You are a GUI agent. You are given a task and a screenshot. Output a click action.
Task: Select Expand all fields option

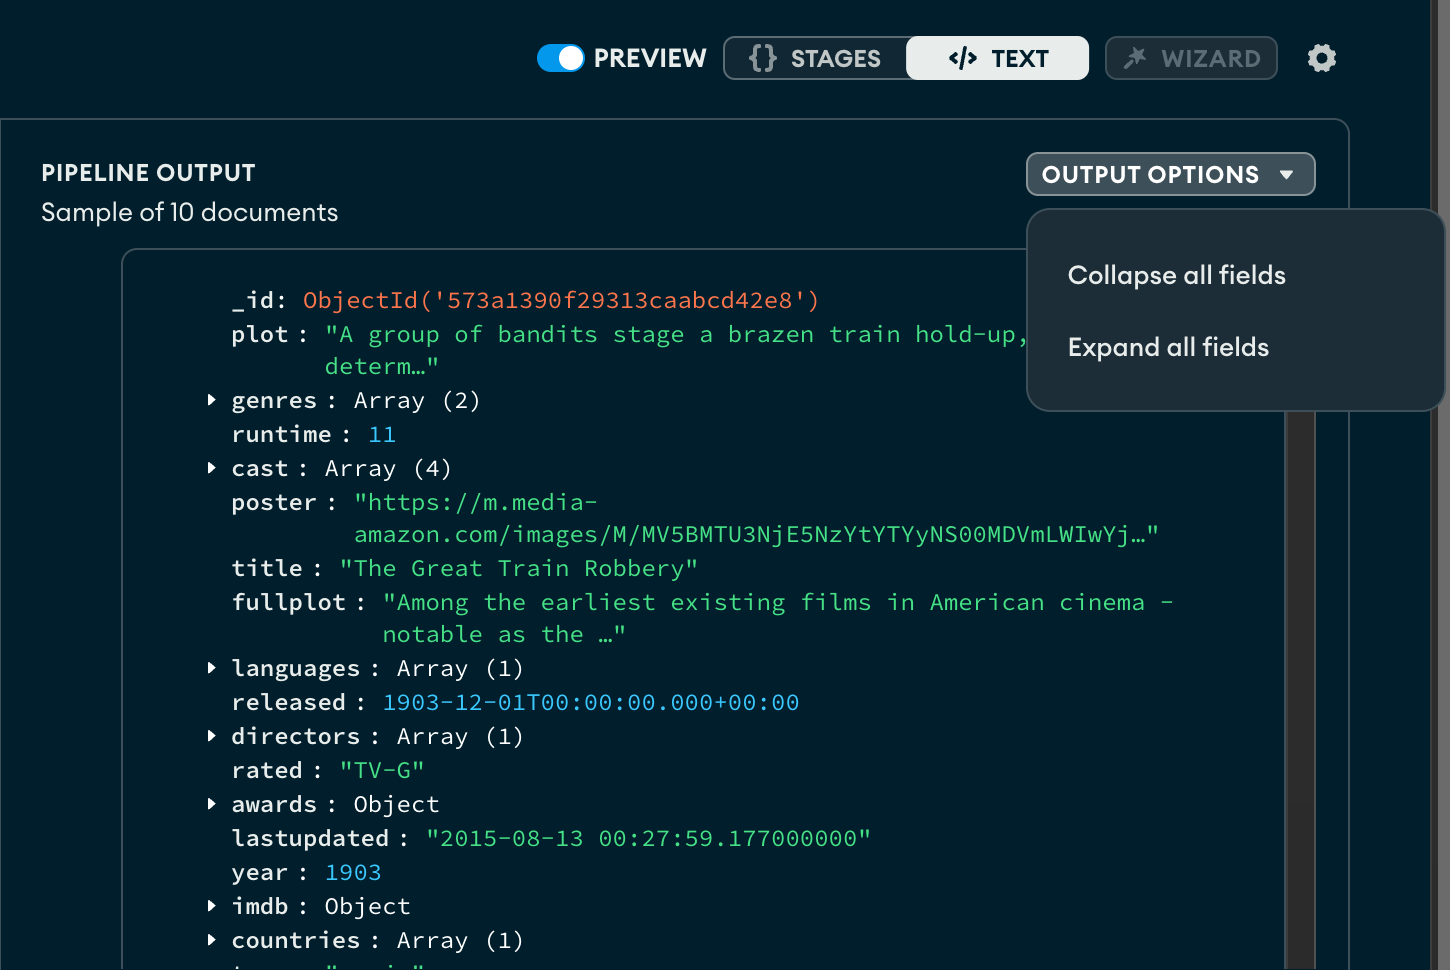tap(1168, 347)
